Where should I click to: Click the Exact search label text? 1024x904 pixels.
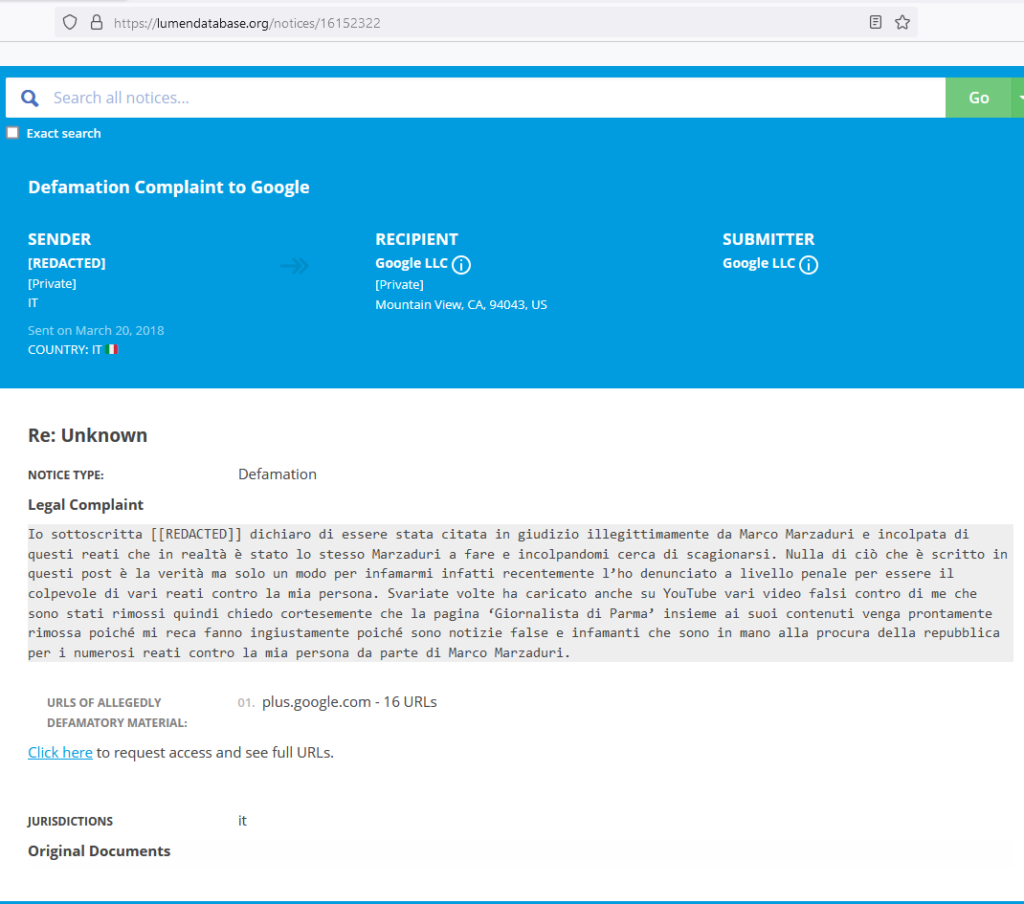click(63, 133)
